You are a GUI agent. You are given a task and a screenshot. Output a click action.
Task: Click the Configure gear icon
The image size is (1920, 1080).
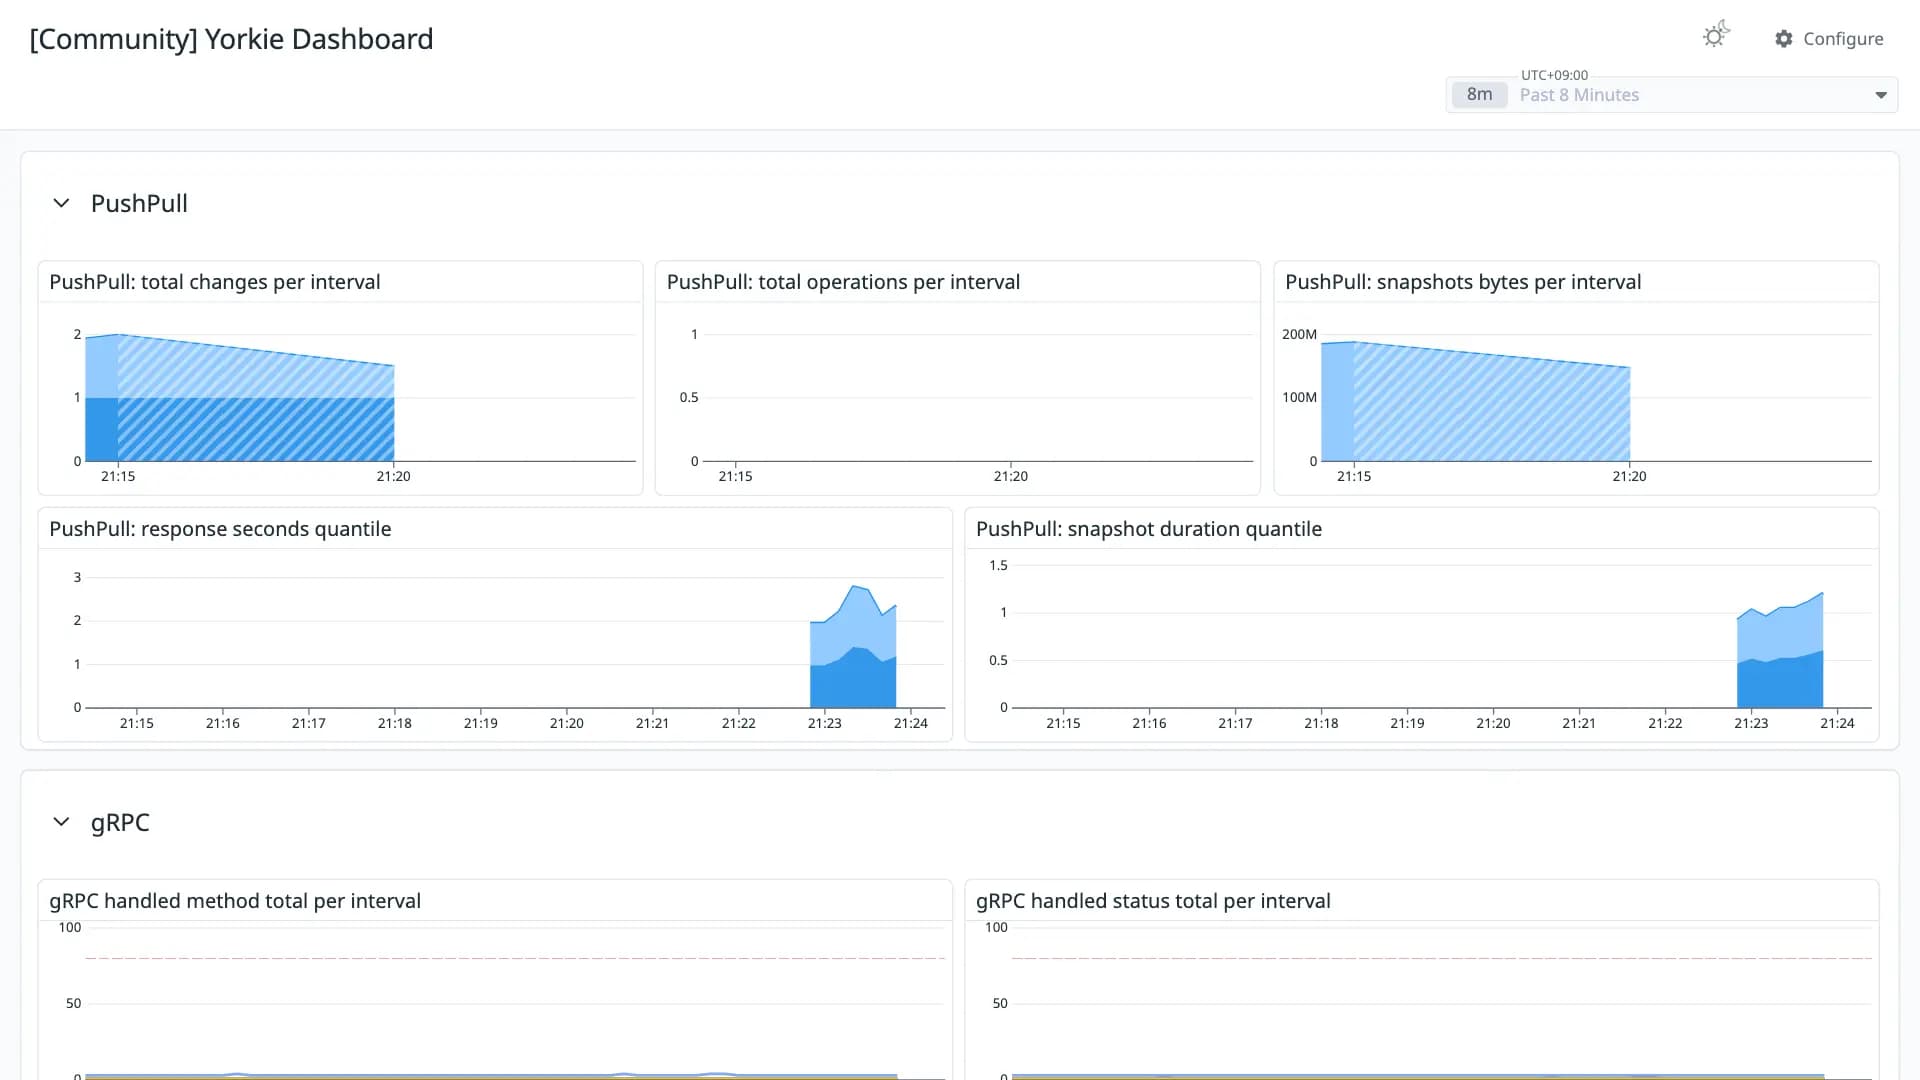click(1784, 39)
